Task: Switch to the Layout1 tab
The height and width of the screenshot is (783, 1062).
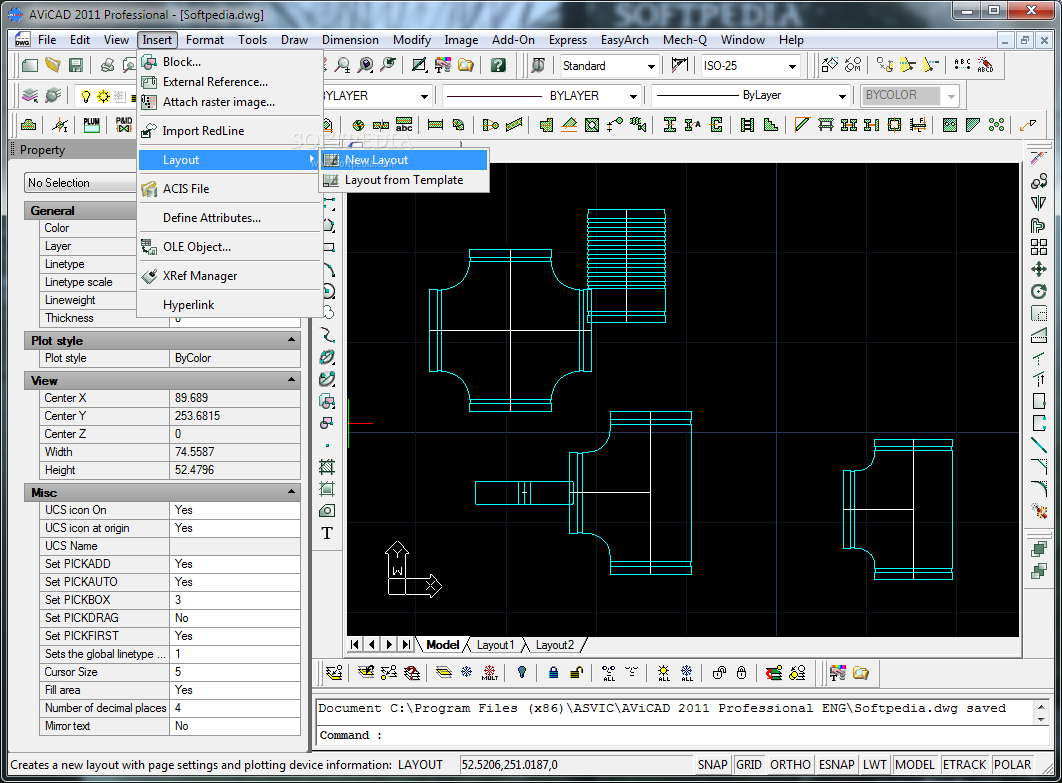Action: 496,645
